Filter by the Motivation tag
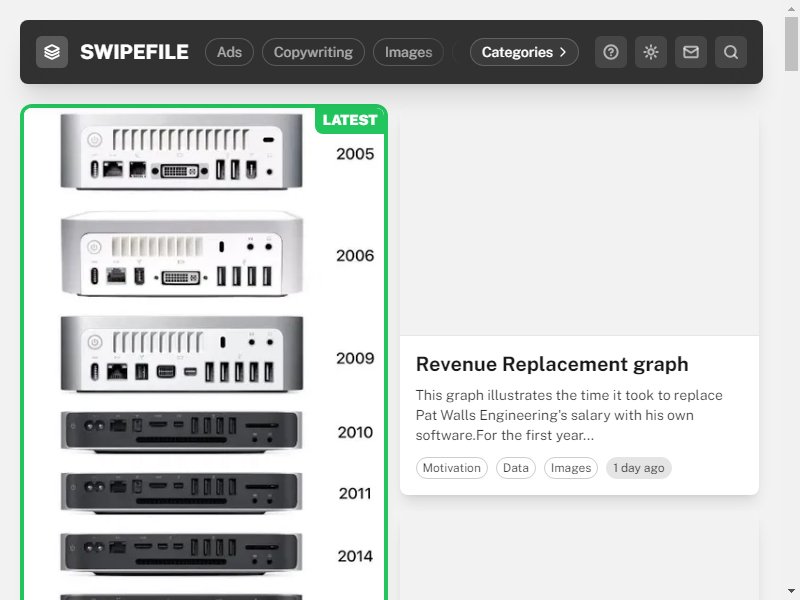The width and height of the screenshot is (800, 600). (452, 468)
